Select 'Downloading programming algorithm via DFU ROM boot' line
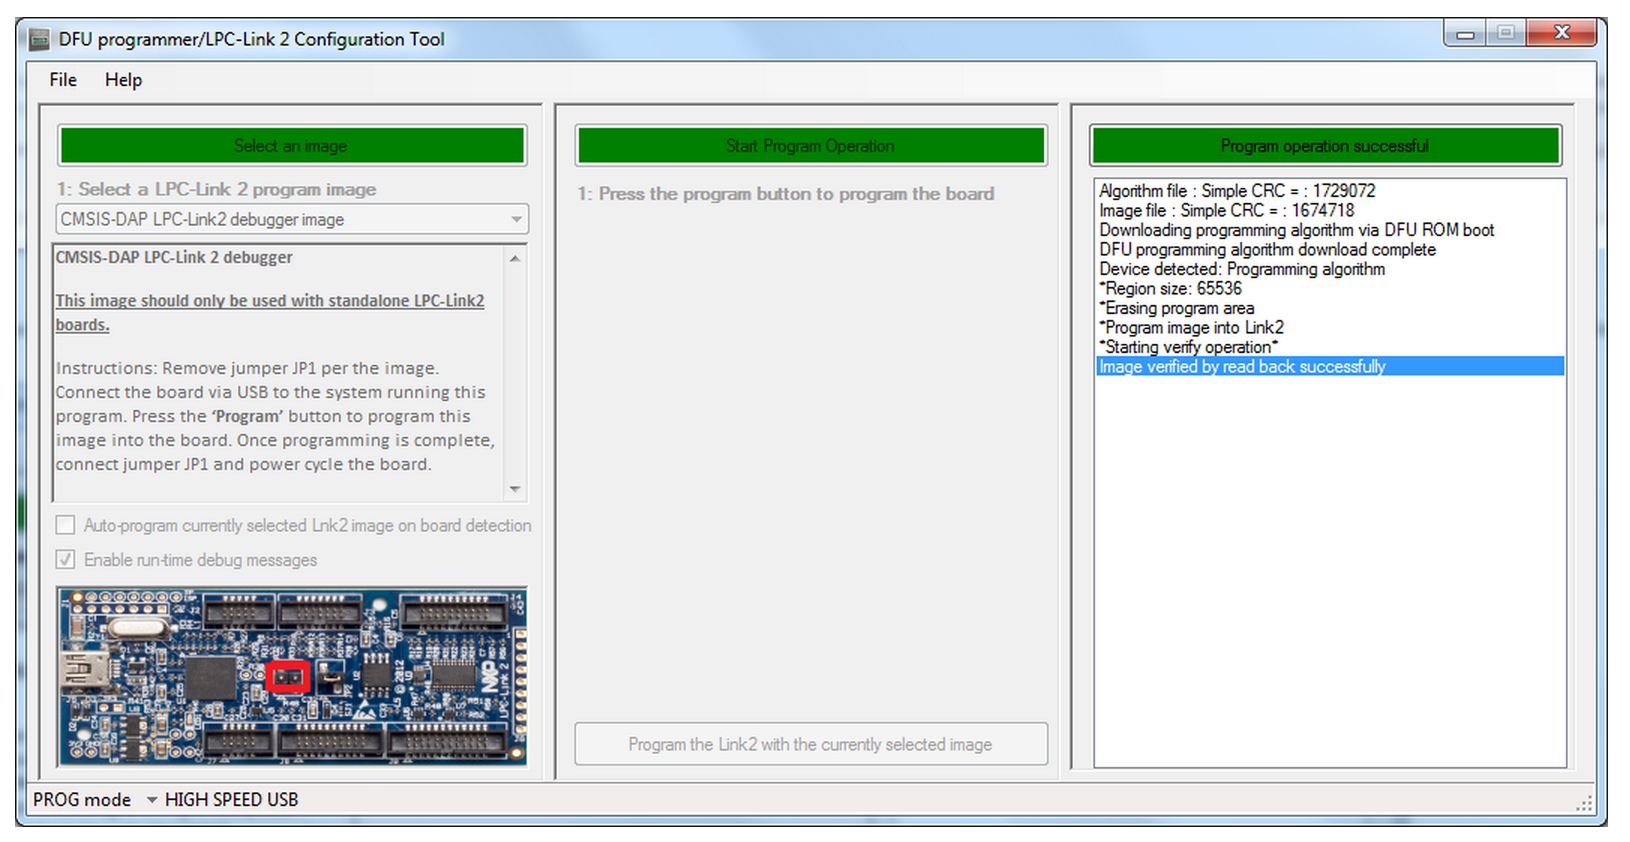Screen dimensions: 1630x842 (x=1329, y=230)
